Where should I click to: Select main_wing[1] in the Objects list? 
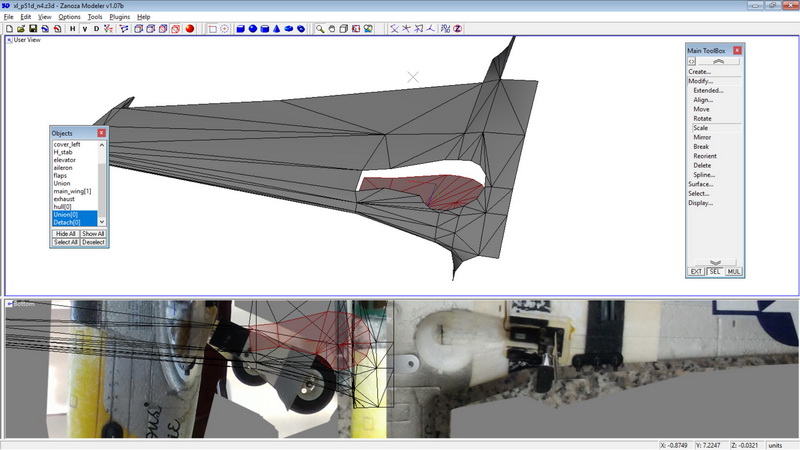pyautogui.click(x=72, y=191)
